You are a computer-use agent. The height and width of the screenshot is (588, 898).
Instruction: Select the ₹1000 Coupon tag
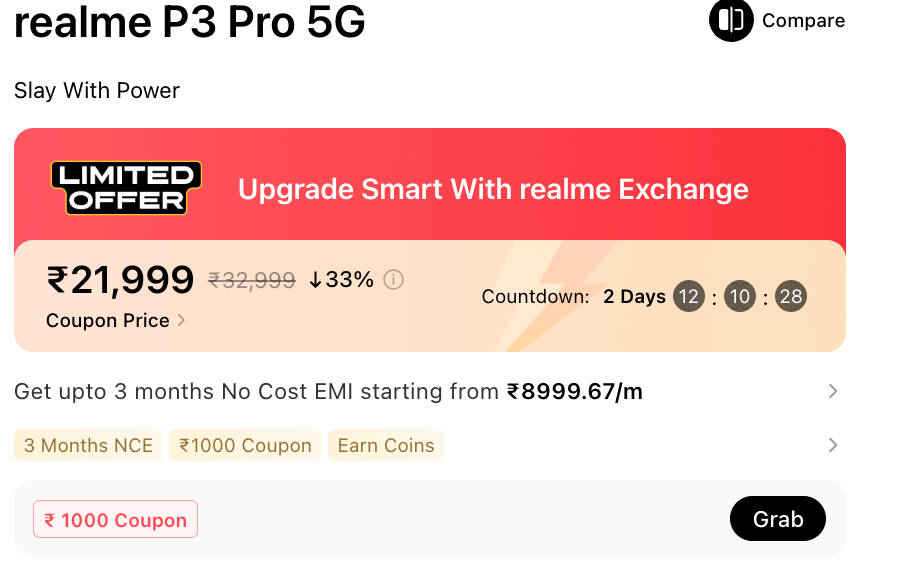(x=245, y=445)
